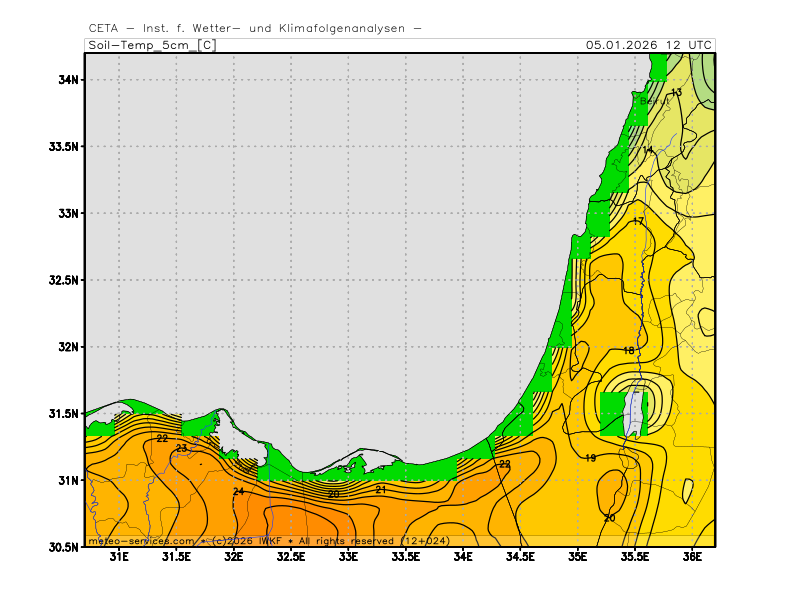
Task: Click the Soil-Temp_5cm_[C] title label
Action: (x=151, y=45)
